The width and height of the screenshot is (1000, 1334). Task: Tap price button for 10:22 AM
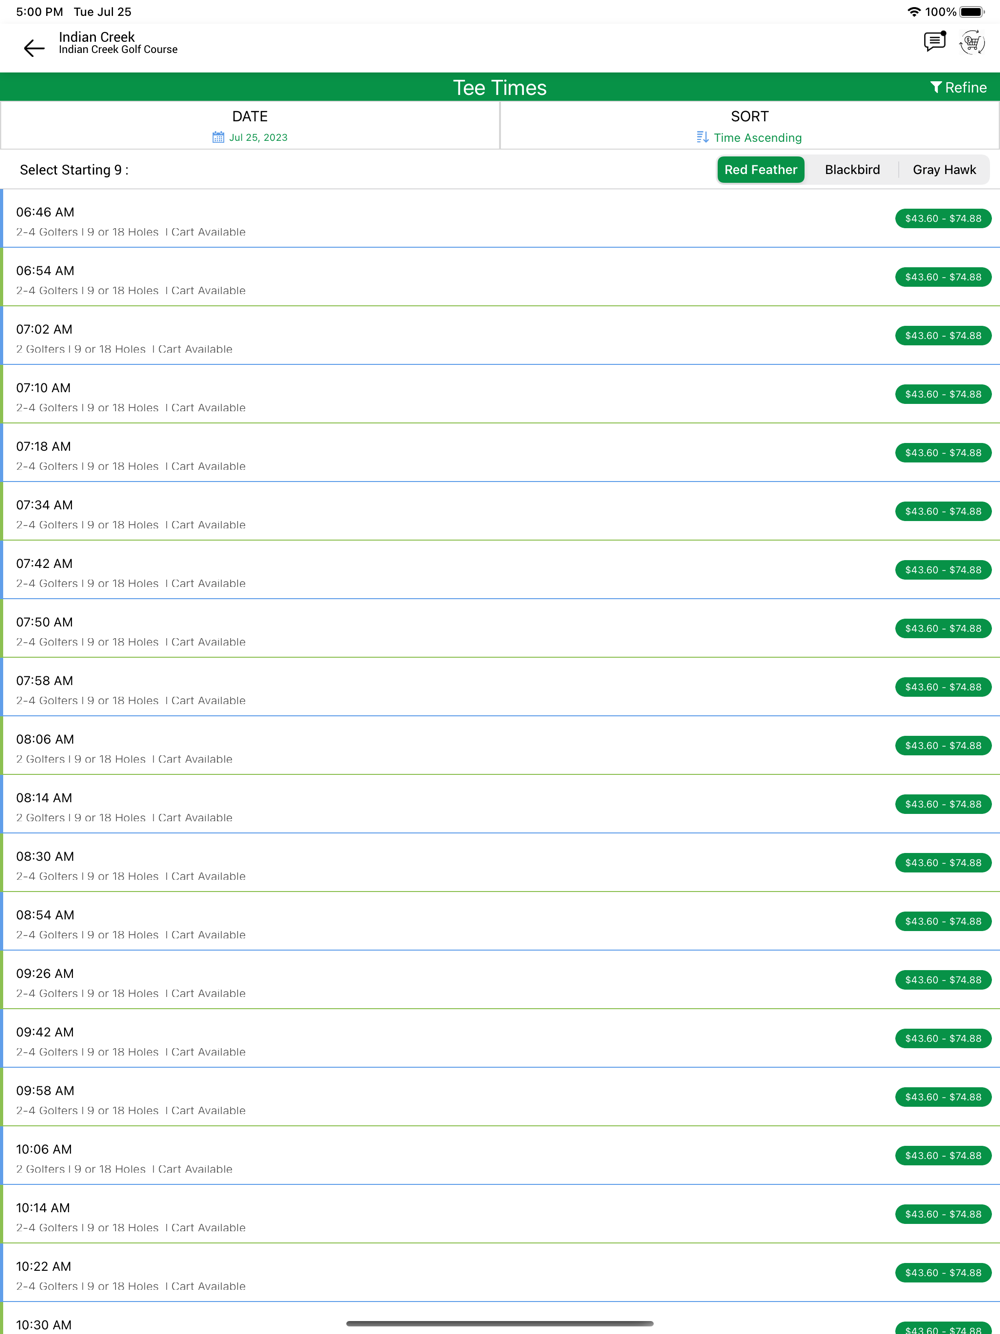click(943, 1273)
